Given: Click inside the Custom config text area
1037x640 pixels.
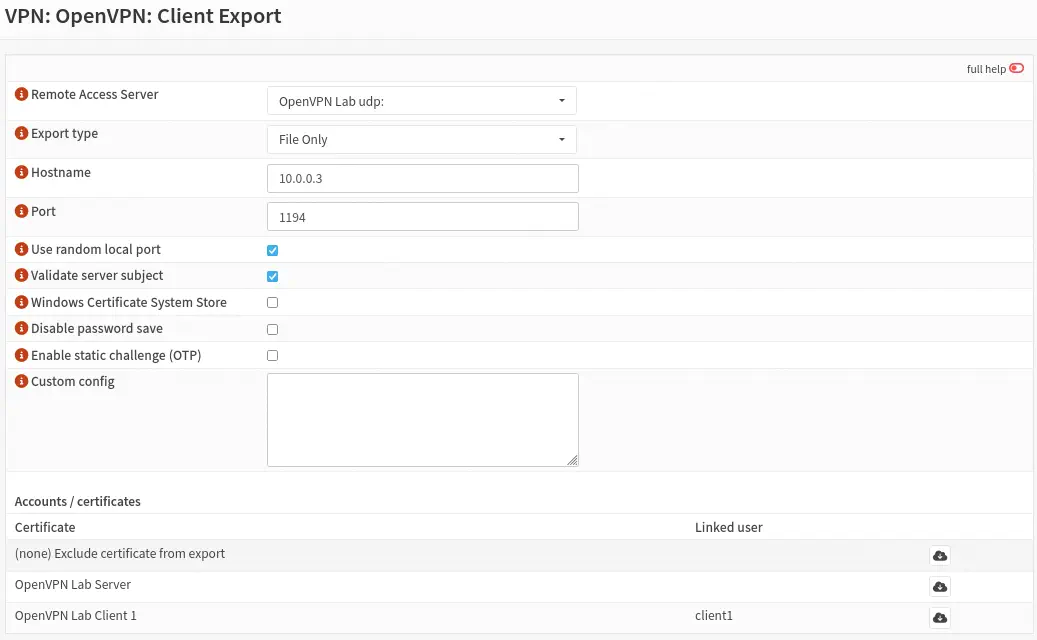Looking at the screenshot, I should click(422, 419).
